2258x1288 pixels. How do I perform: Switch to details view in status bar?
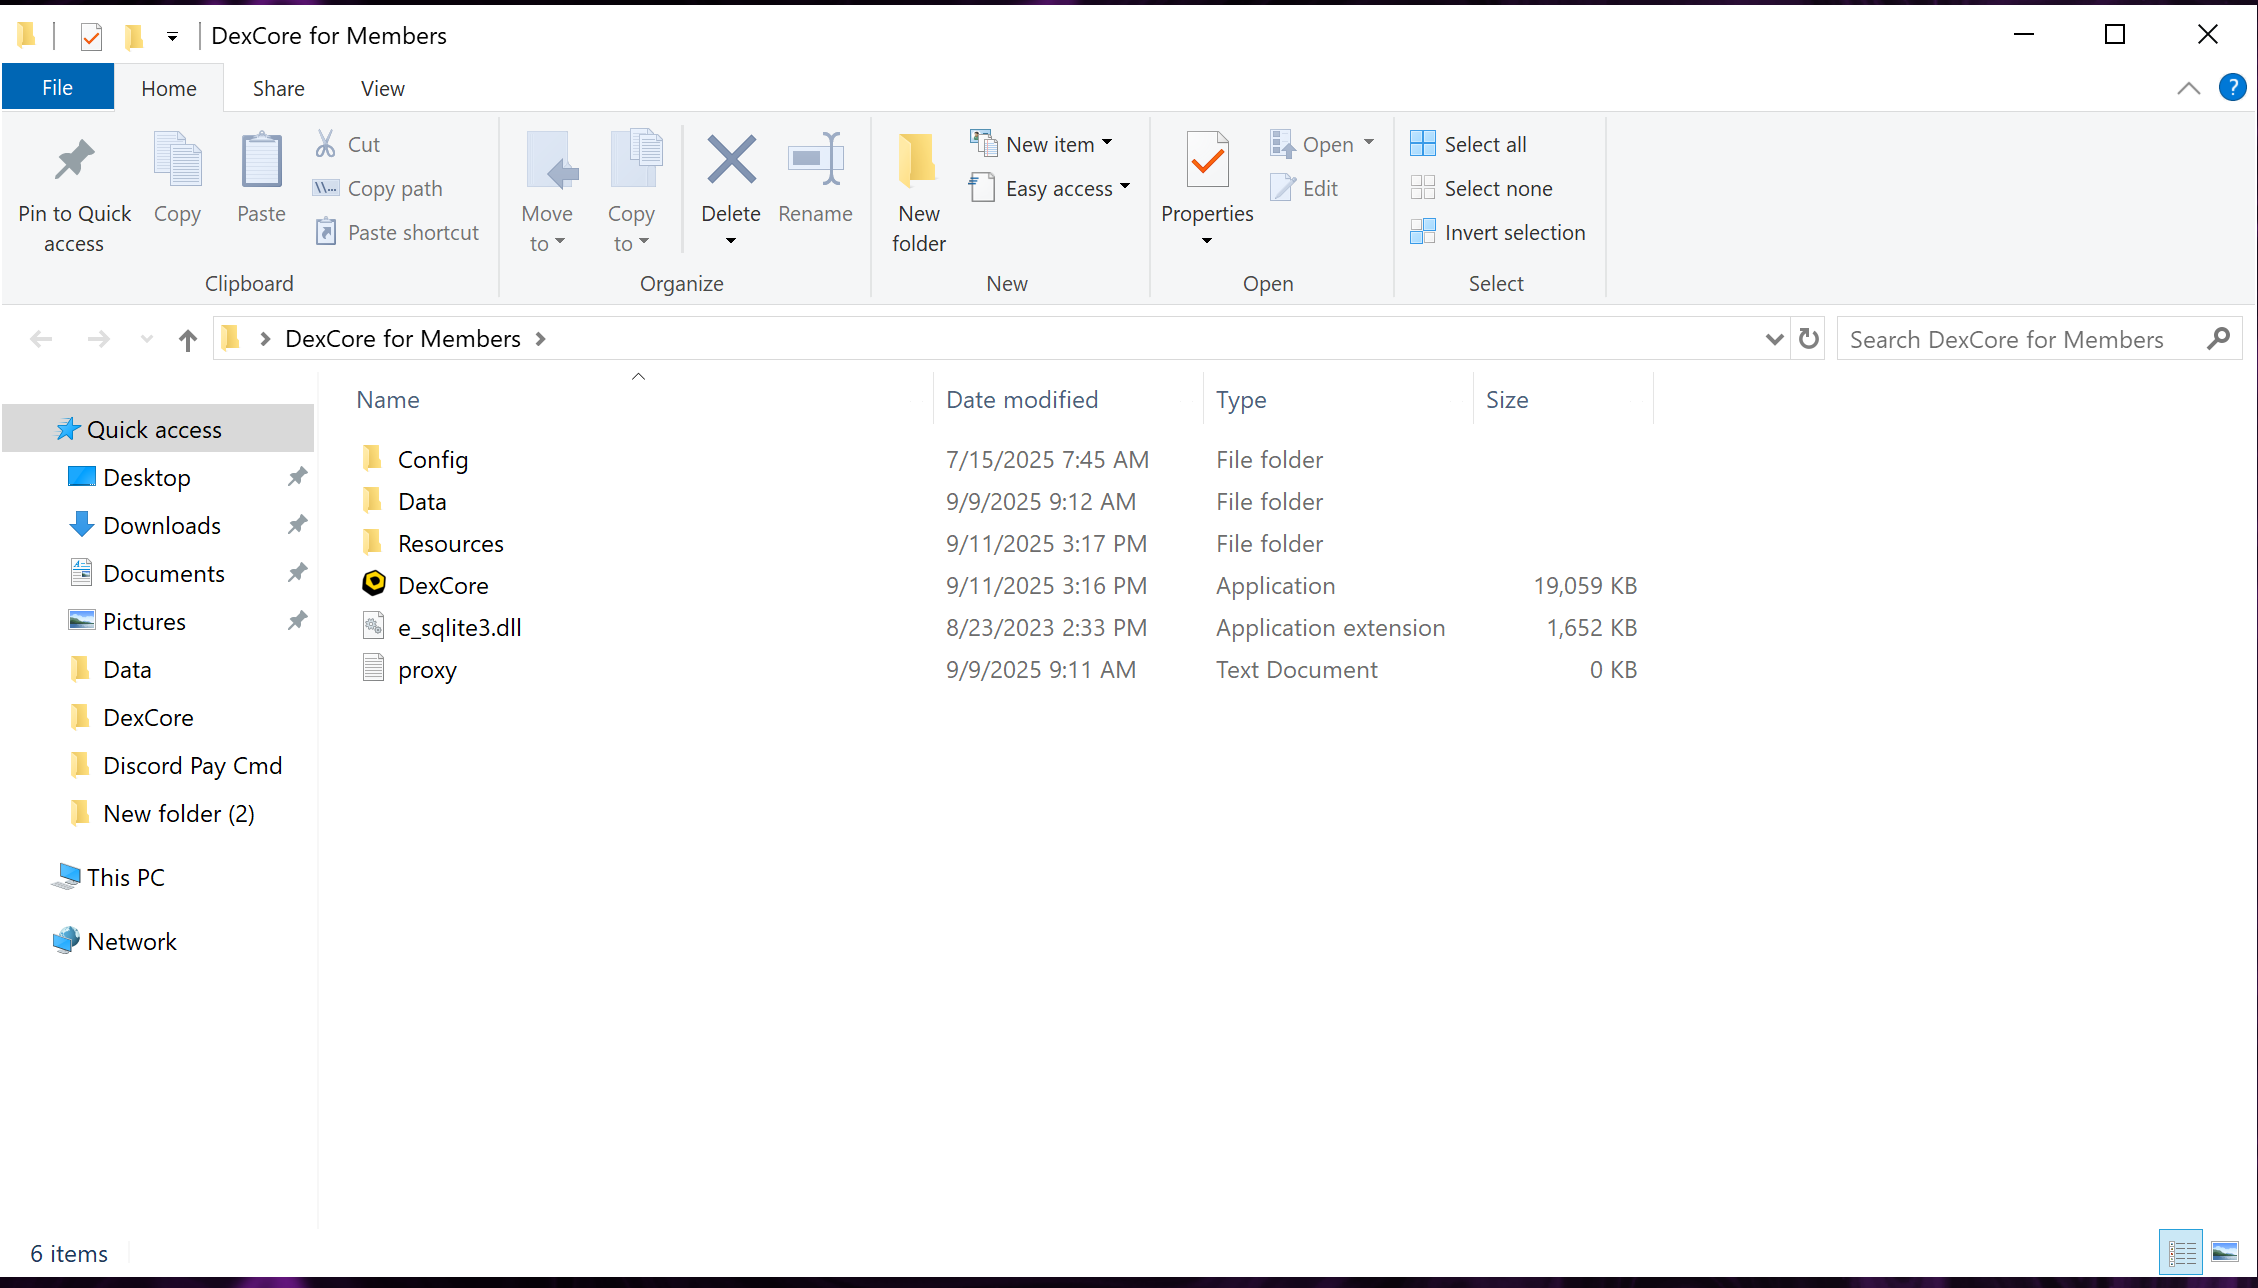pyautogui.click(x=2181, y=1252)
